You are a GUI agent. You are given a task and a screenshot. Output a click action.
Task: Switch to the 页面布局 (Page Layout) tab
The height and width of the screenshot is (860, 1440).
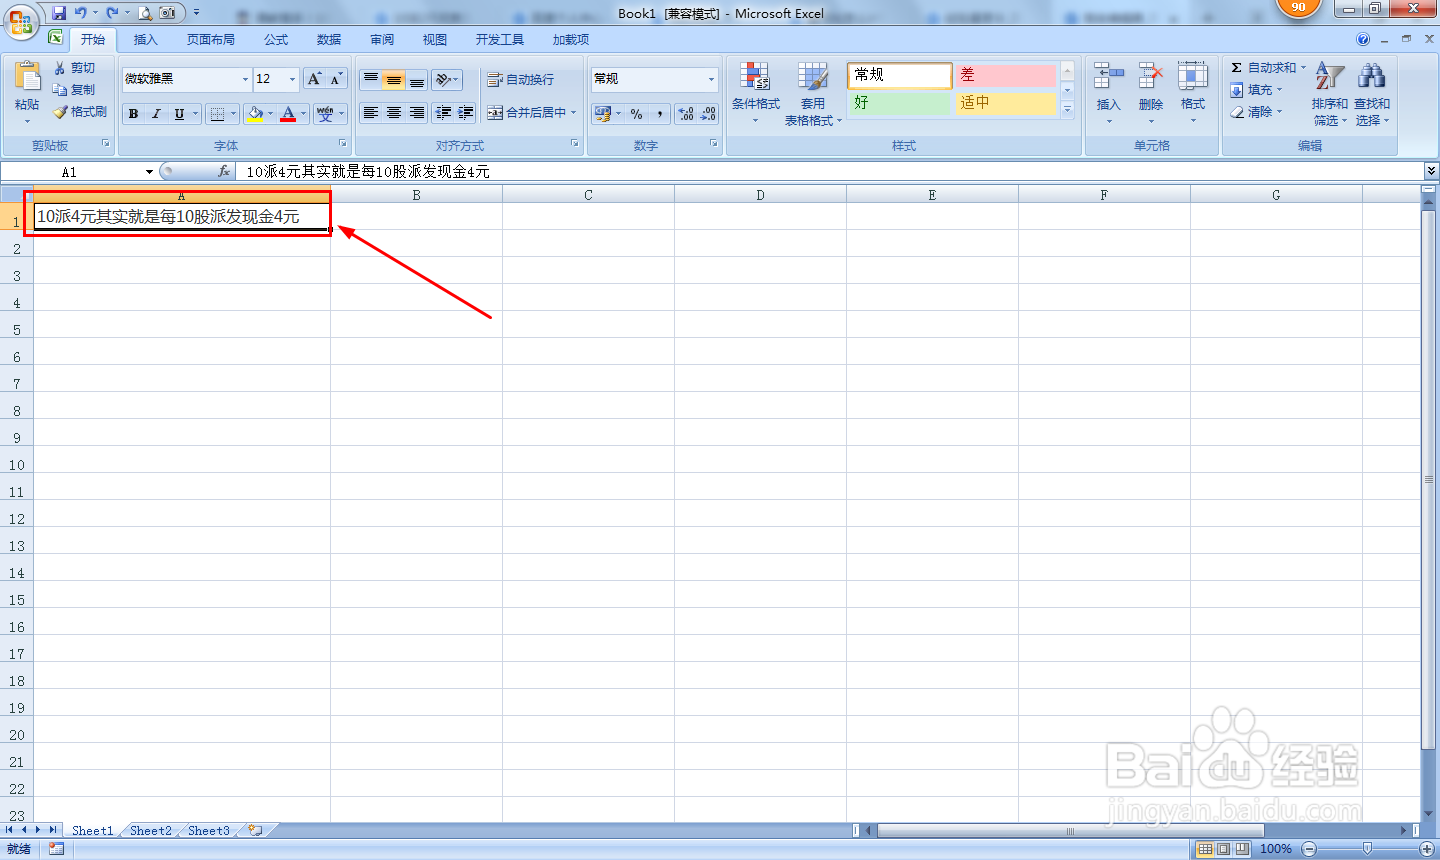click(x=211, y=40)
